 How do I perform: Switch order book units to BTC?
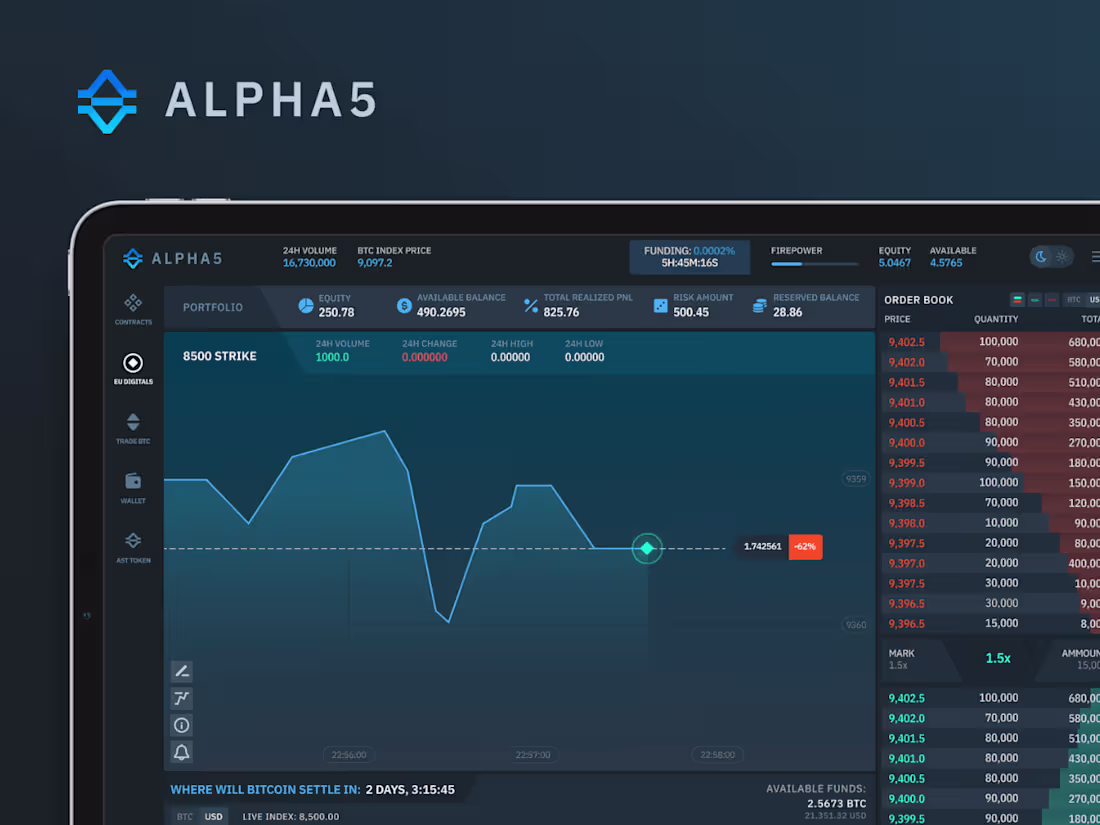coord(1073,300)
